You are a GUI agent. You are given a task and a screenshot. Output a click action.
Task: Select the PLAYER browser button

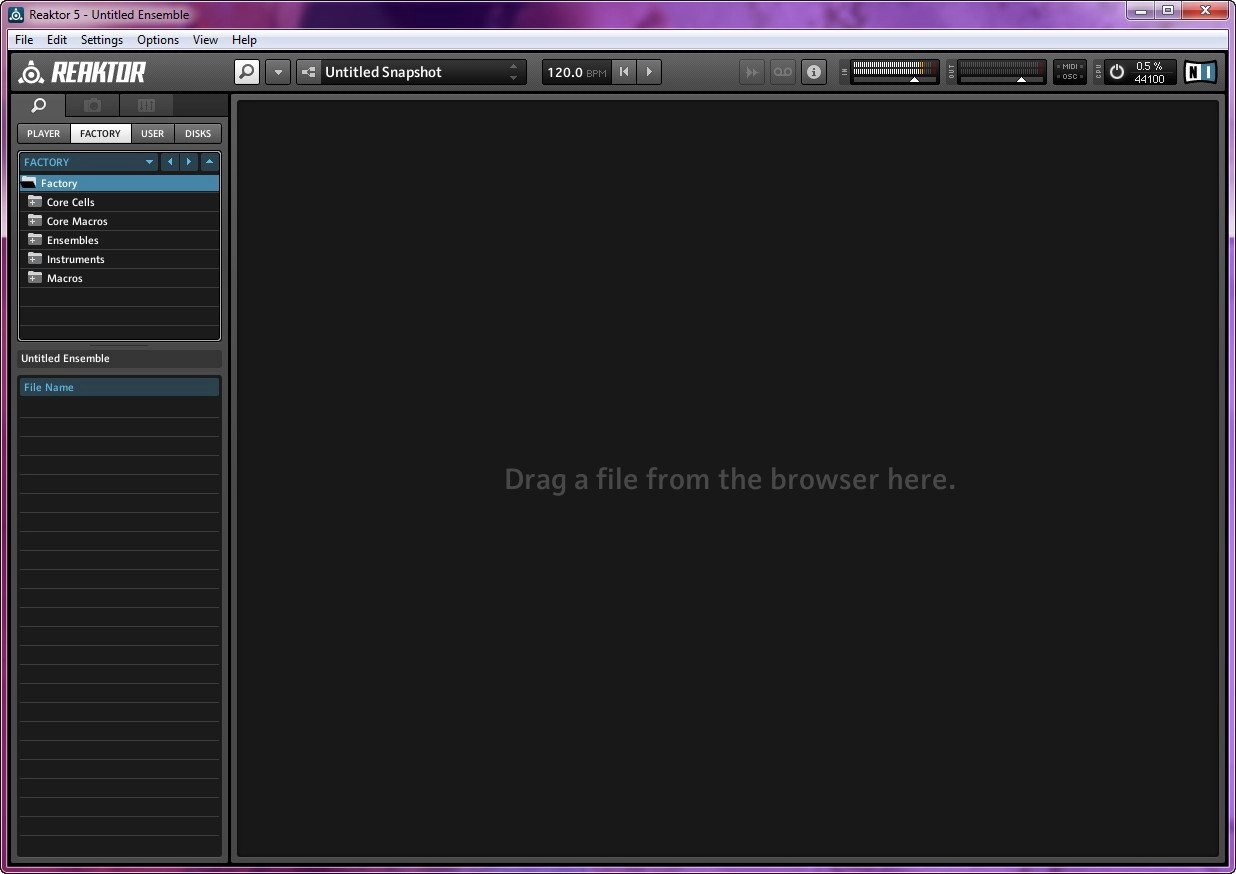(44, 133)
